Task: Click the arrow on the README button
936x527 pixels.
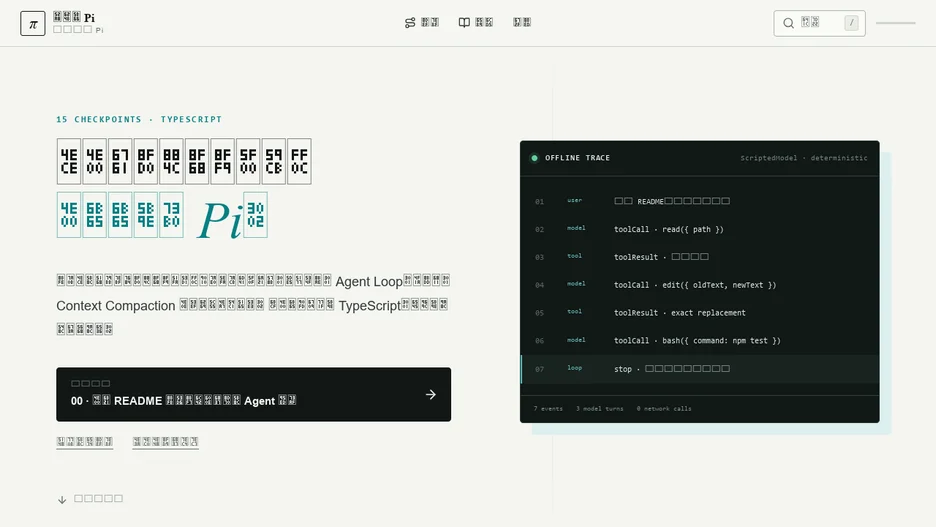Action: point(430,395)
